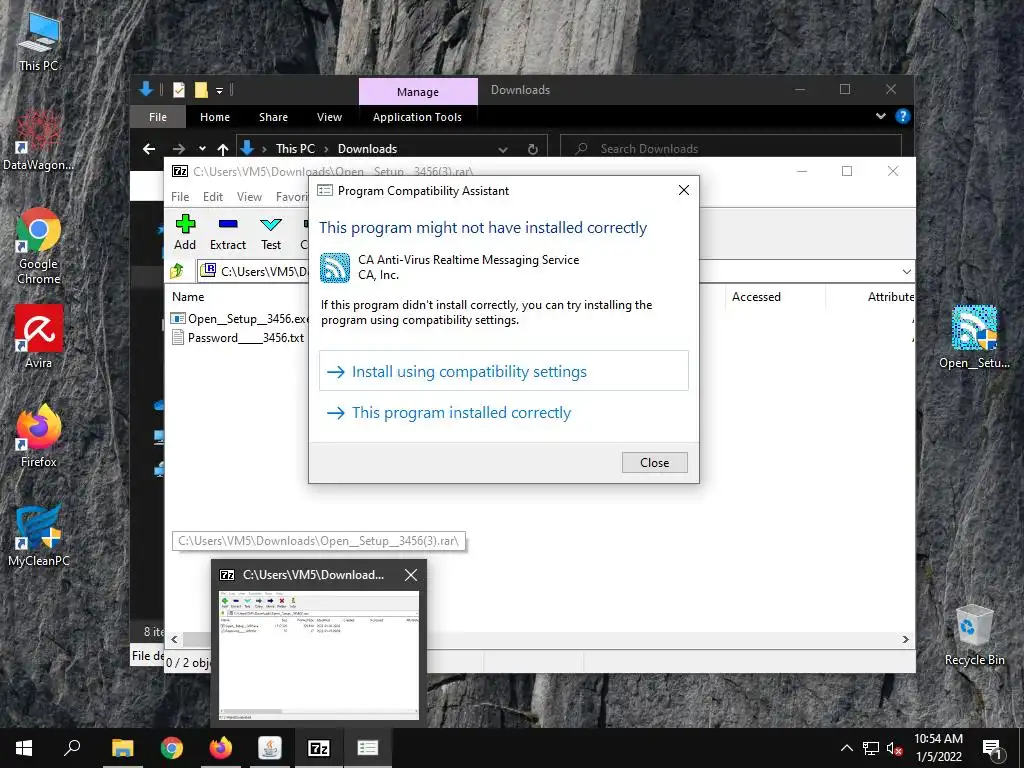Click Explorer back arrow
This screenshot has height=768, width=1024.
click(149, 149)
